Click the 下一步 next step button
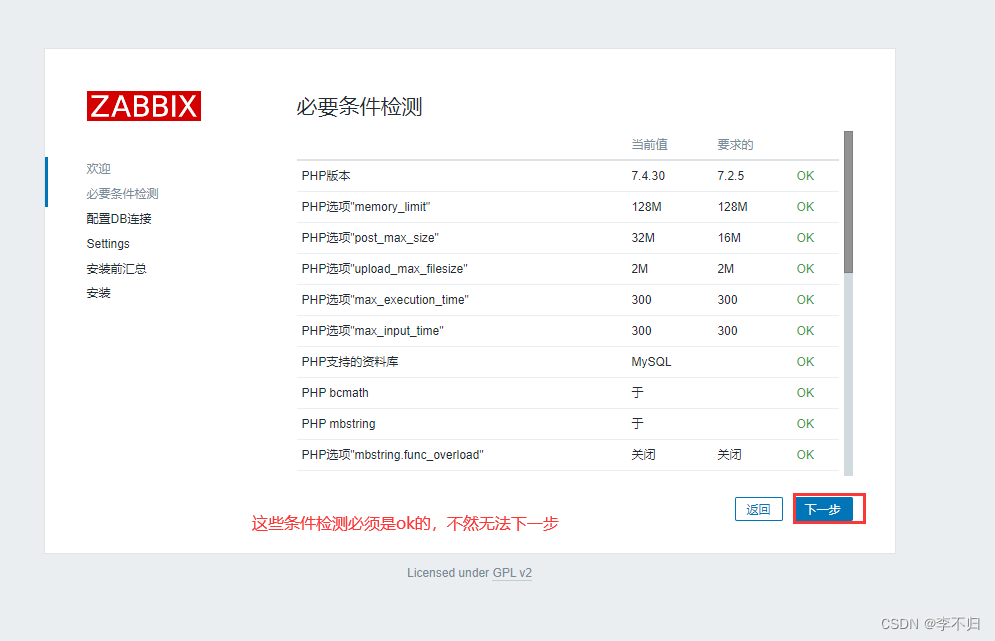Screen dimensions: 995x641 pos(822,509)
